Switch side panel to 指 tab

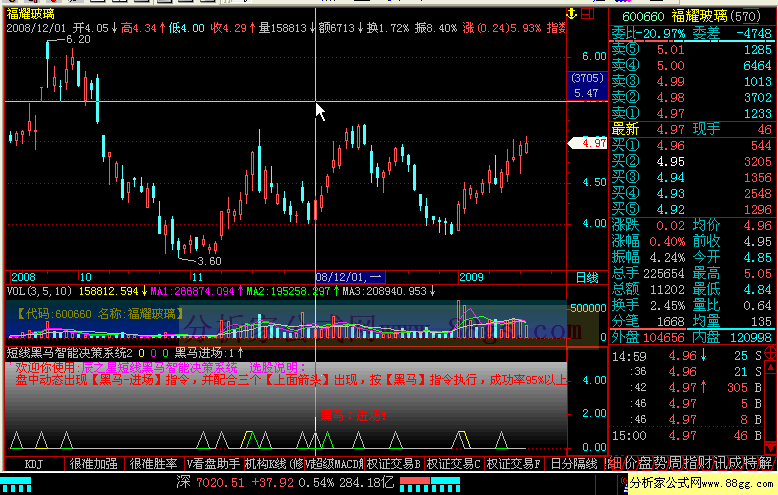(x=690, y=463)
